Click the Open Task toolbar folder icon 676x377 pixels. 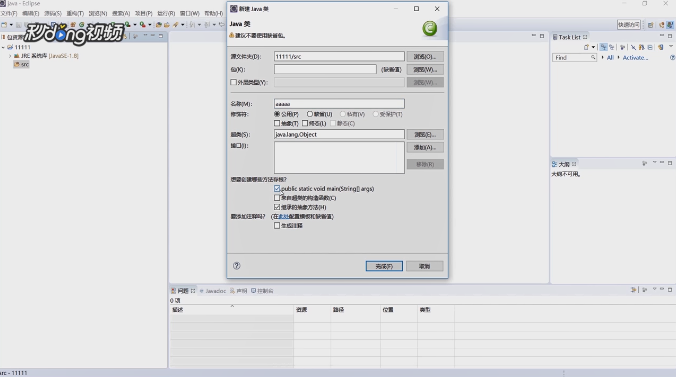pyautogui.click(x=167, y=25)
